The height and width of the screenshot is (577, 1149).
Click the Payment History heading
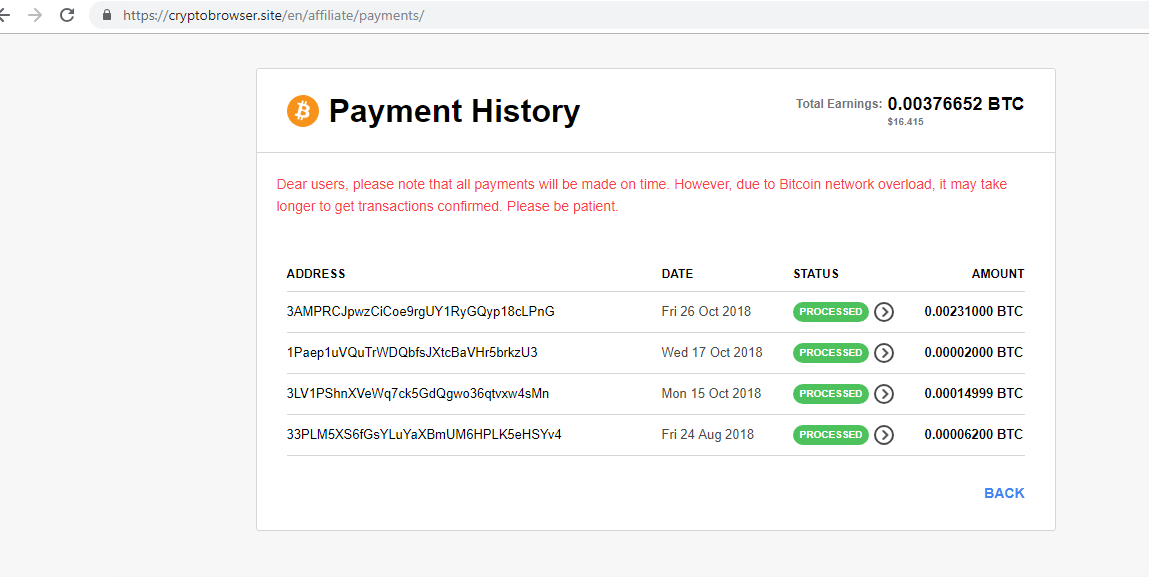pos(454,111)
